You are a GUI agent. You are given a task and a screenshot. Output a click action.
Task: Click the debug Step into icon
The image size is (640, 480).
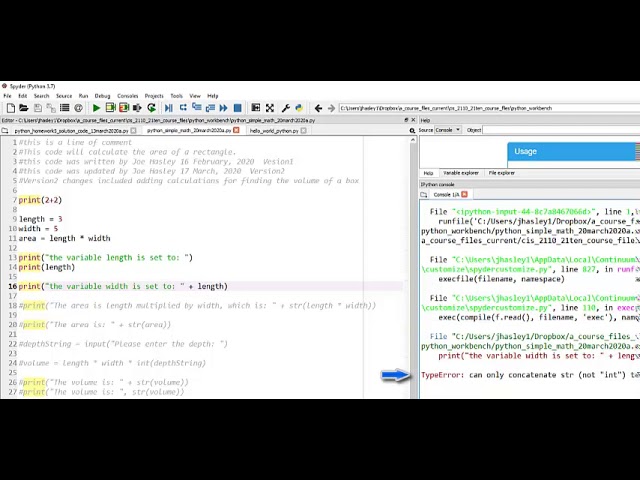tap(197, 108)
